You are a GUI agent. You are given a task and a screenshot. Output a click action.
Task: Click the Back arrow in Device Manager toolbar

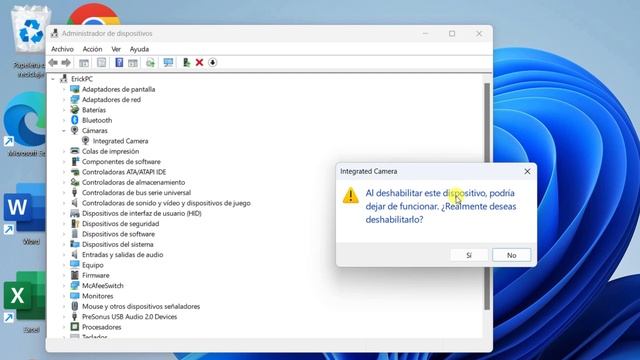tap(53, 62)
